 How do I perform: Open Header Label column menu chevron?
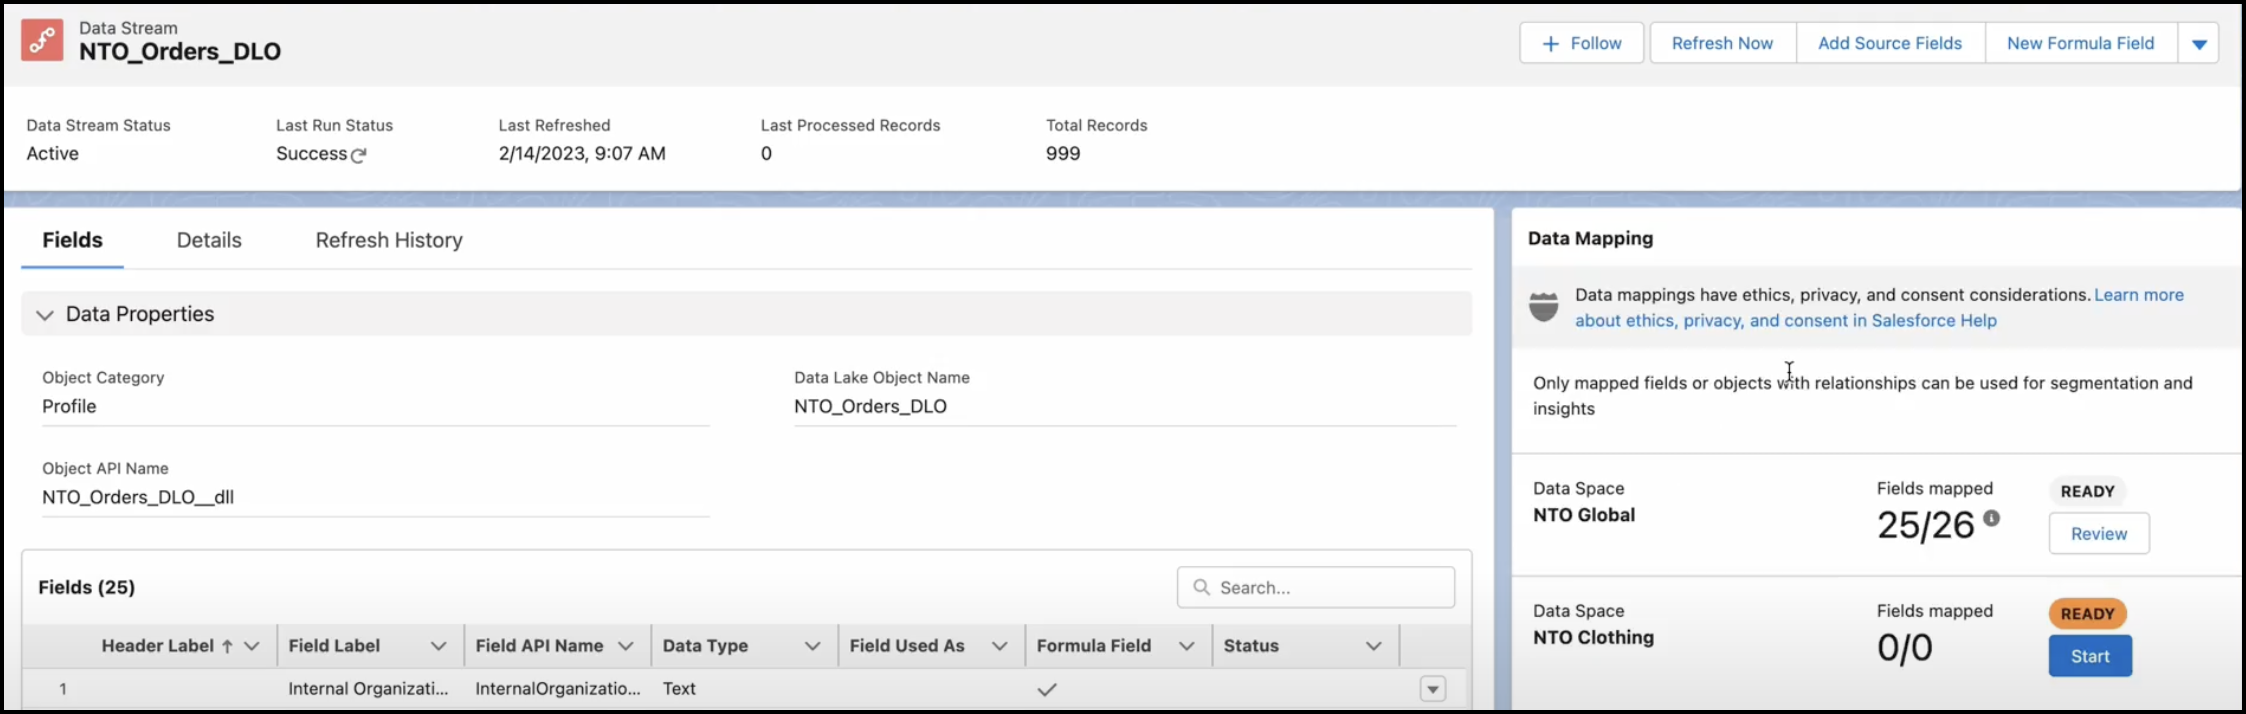point(252,646)
